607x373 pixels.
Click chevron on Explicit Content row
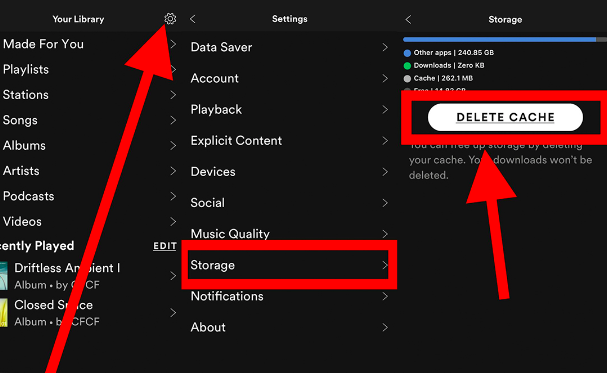[x=385, y=140]
